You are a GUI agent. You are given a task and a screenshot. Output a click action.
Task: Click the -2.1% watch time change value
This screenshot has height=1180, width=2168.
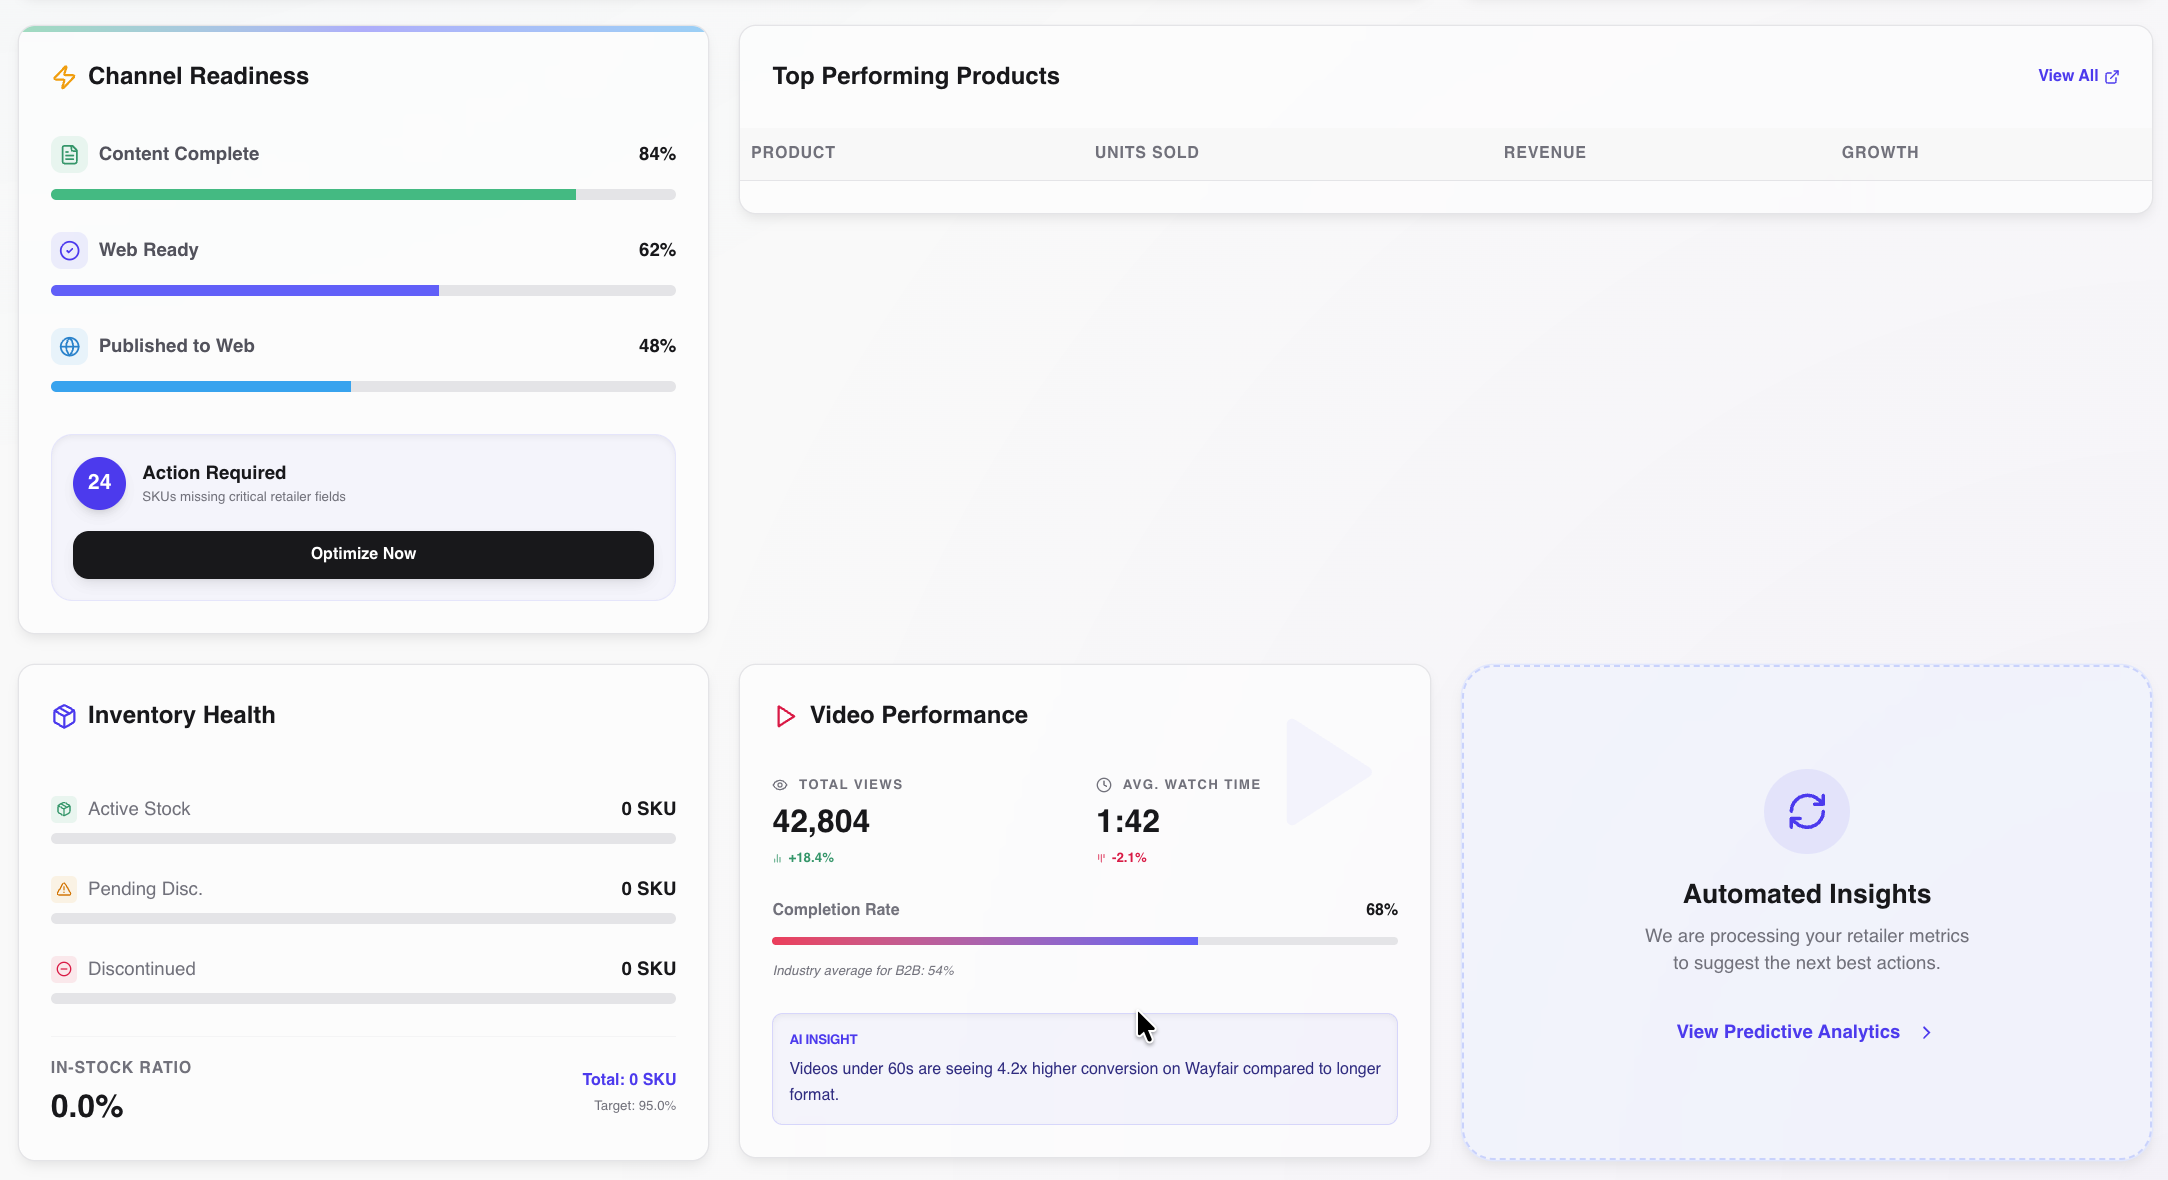(1129, 858)
